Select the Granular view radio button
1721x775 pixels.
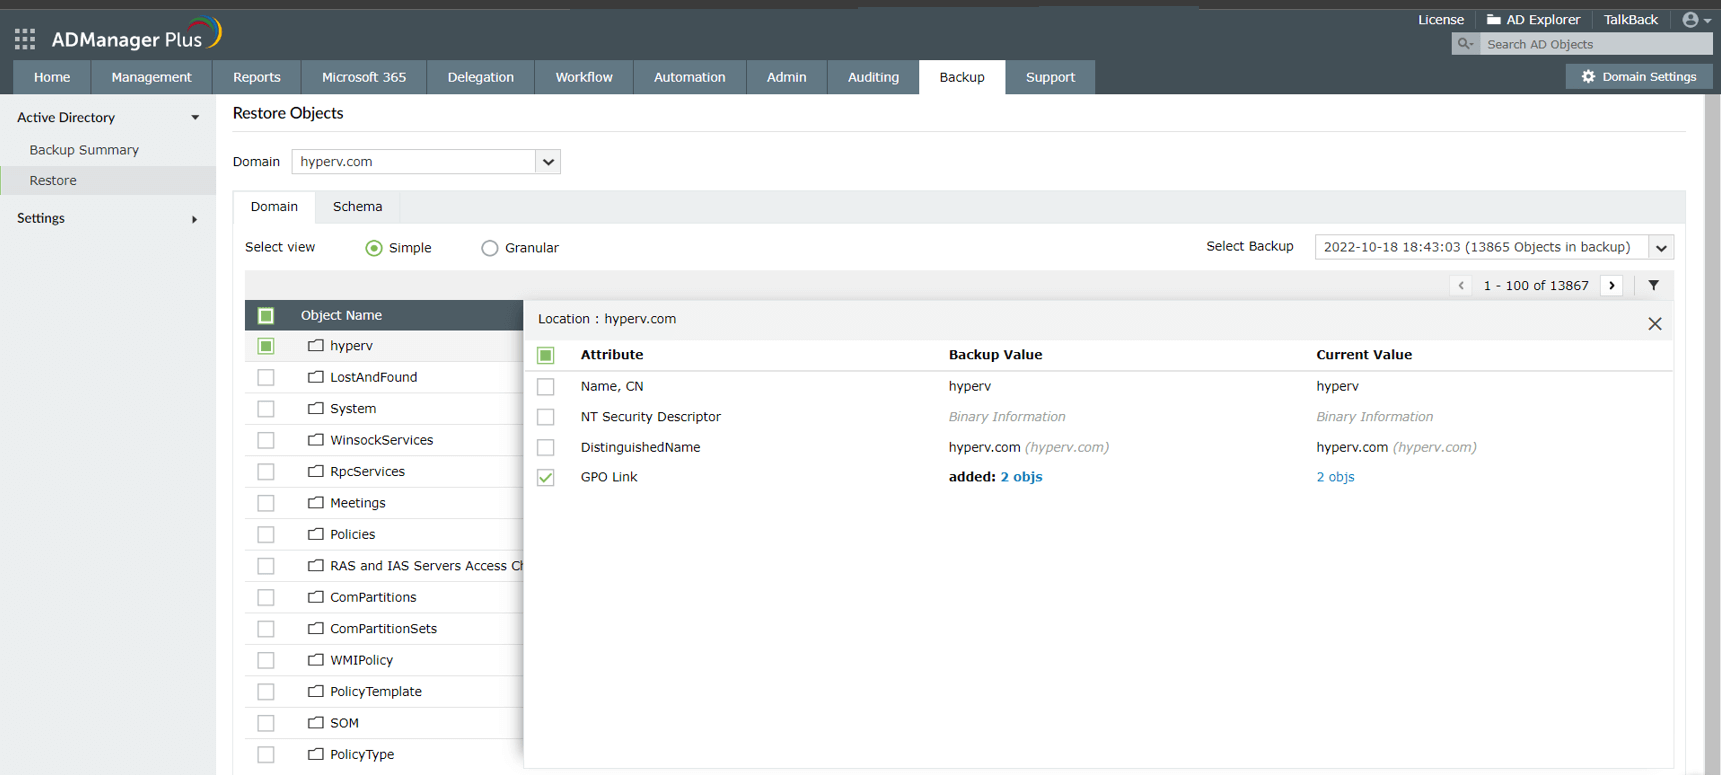490,248
